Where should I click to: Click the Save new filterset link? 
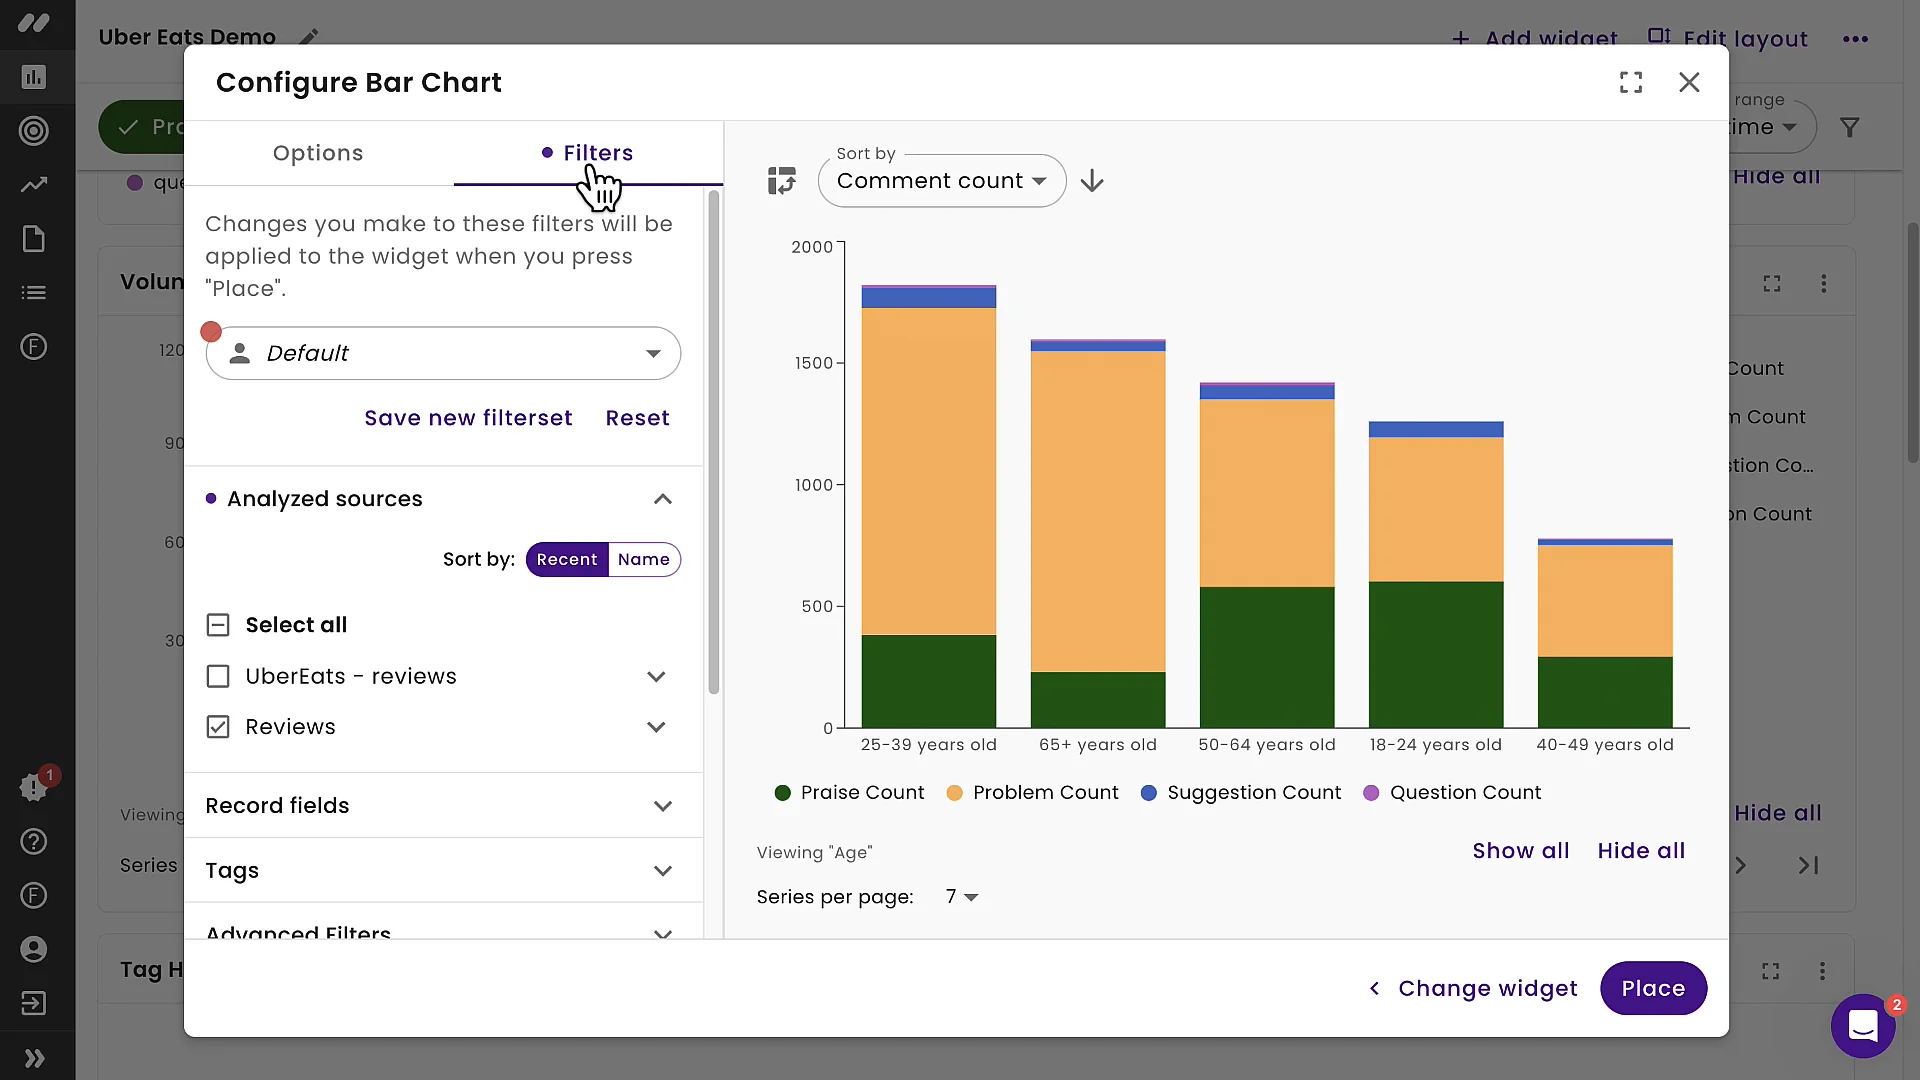coord(468,418)
